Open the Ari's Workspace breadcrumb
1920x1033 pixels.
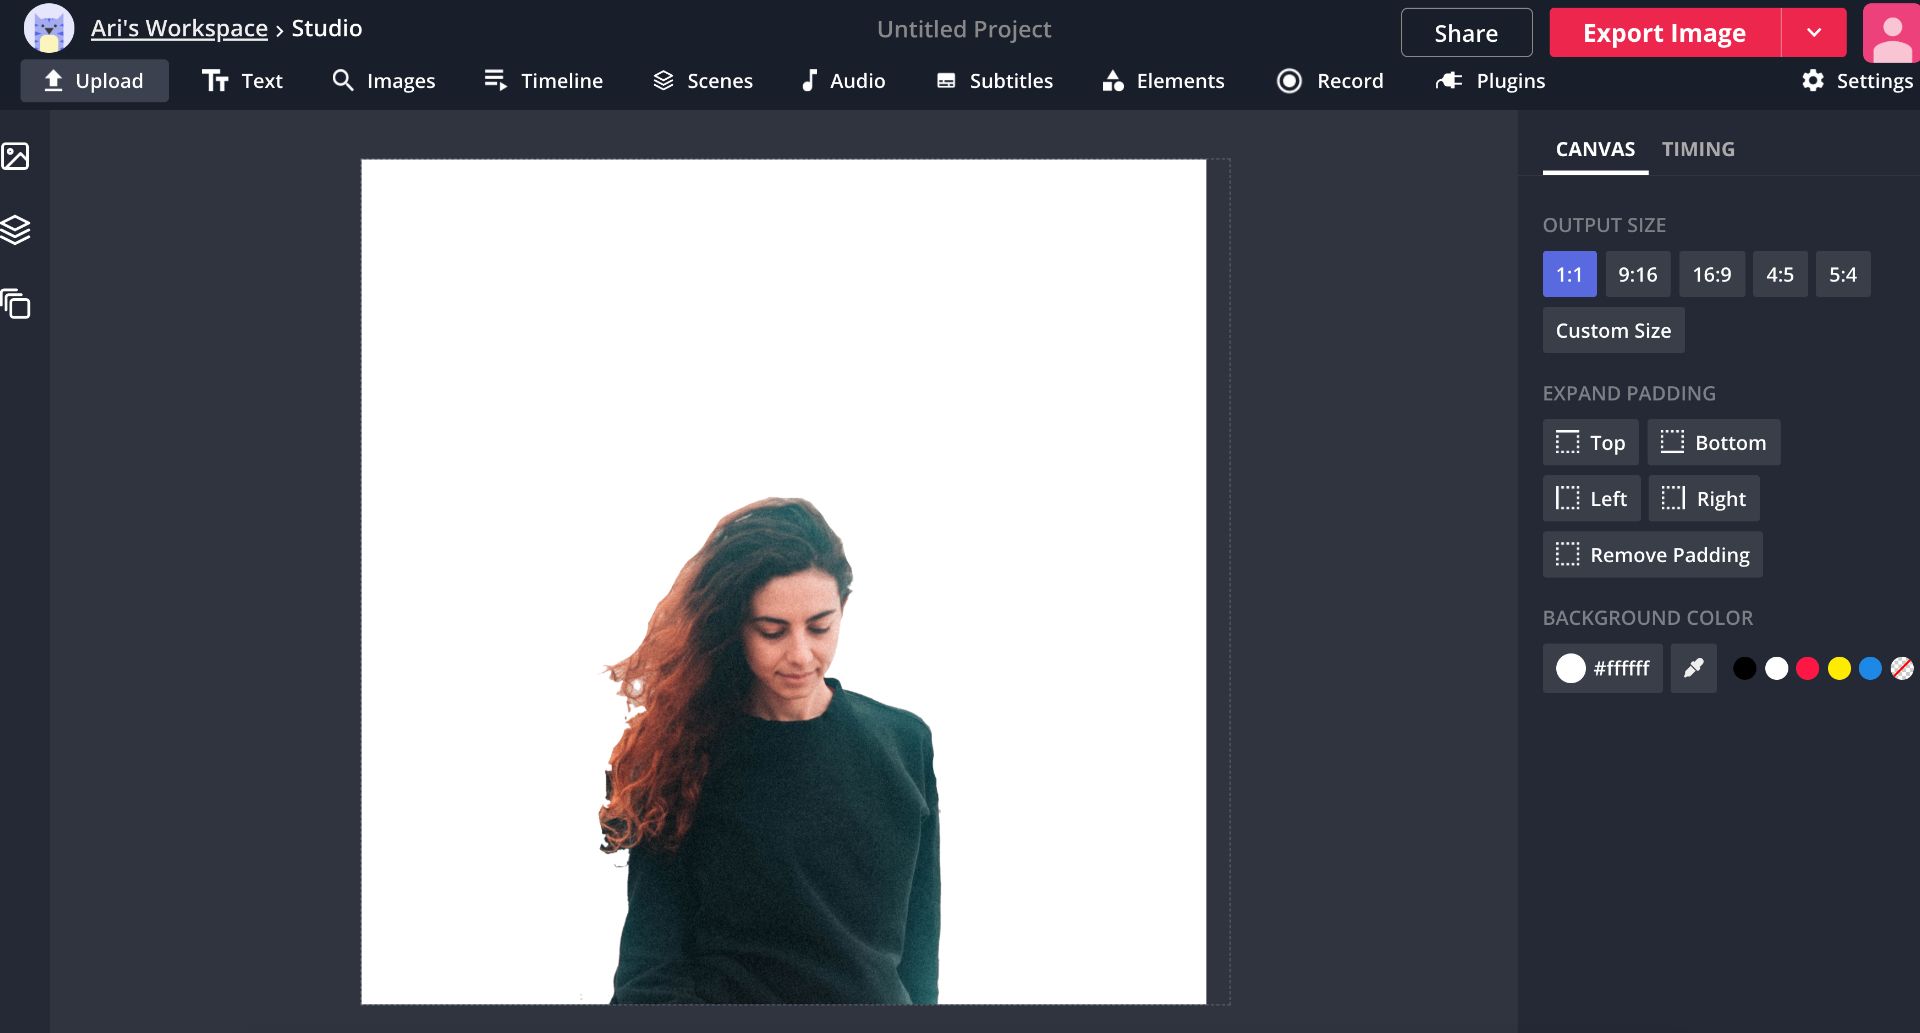coord(180,27)
